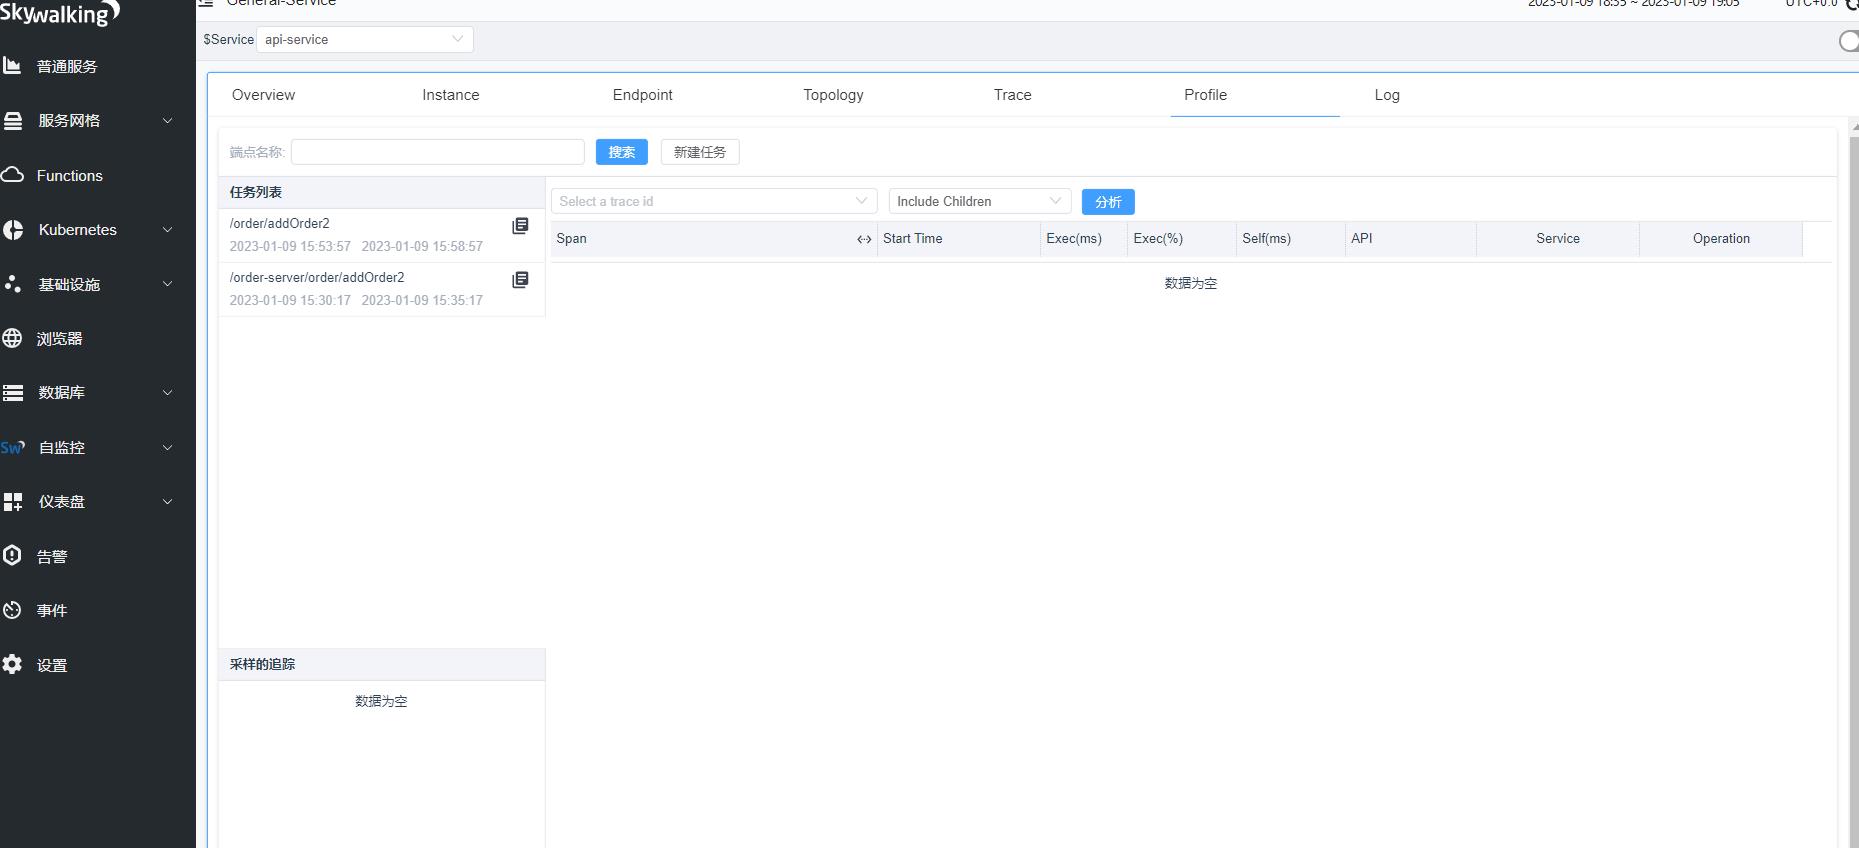
Task: Click the 自监控 Sw icon
Action: click(13, 447)
